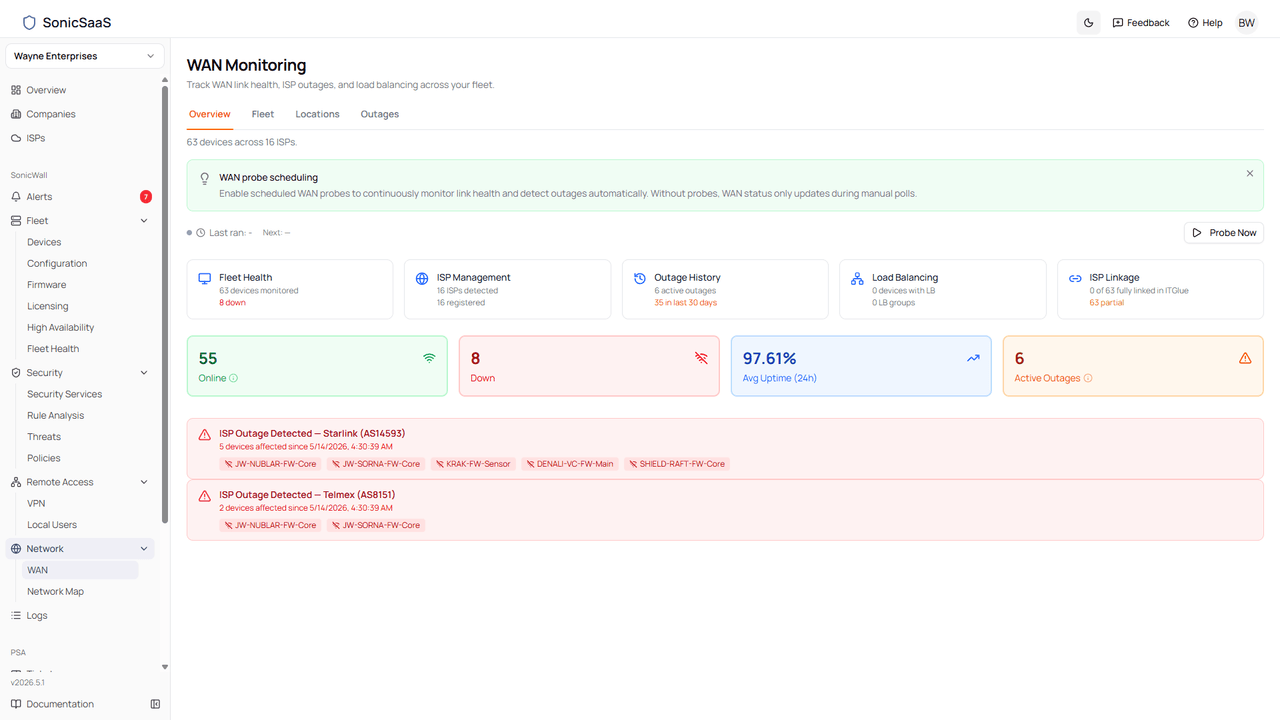Open Help in the top bar
The width and height of the screenshot is (1280, 720).
point(1205,22)
